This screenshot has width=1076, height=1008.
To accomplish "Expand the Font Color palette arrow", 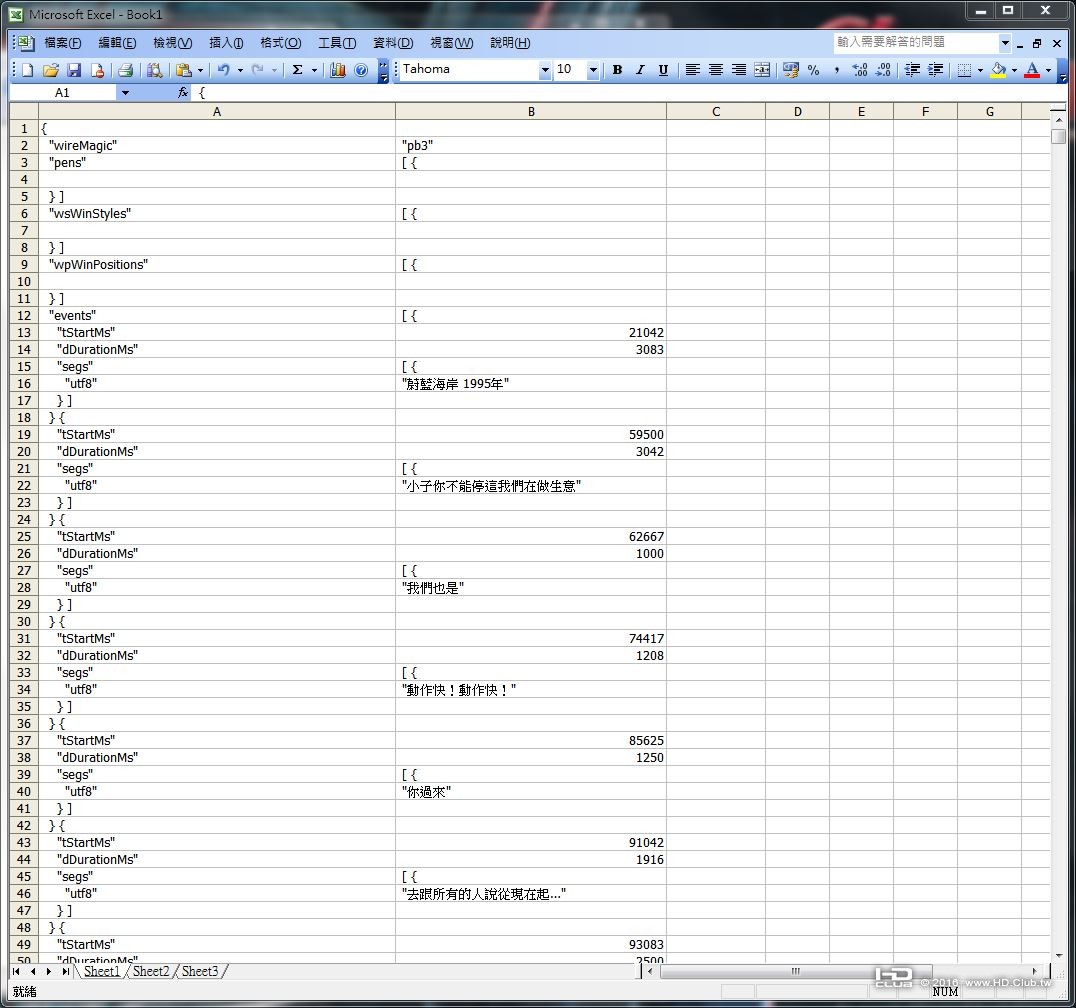I will (x=1048, y=70).
